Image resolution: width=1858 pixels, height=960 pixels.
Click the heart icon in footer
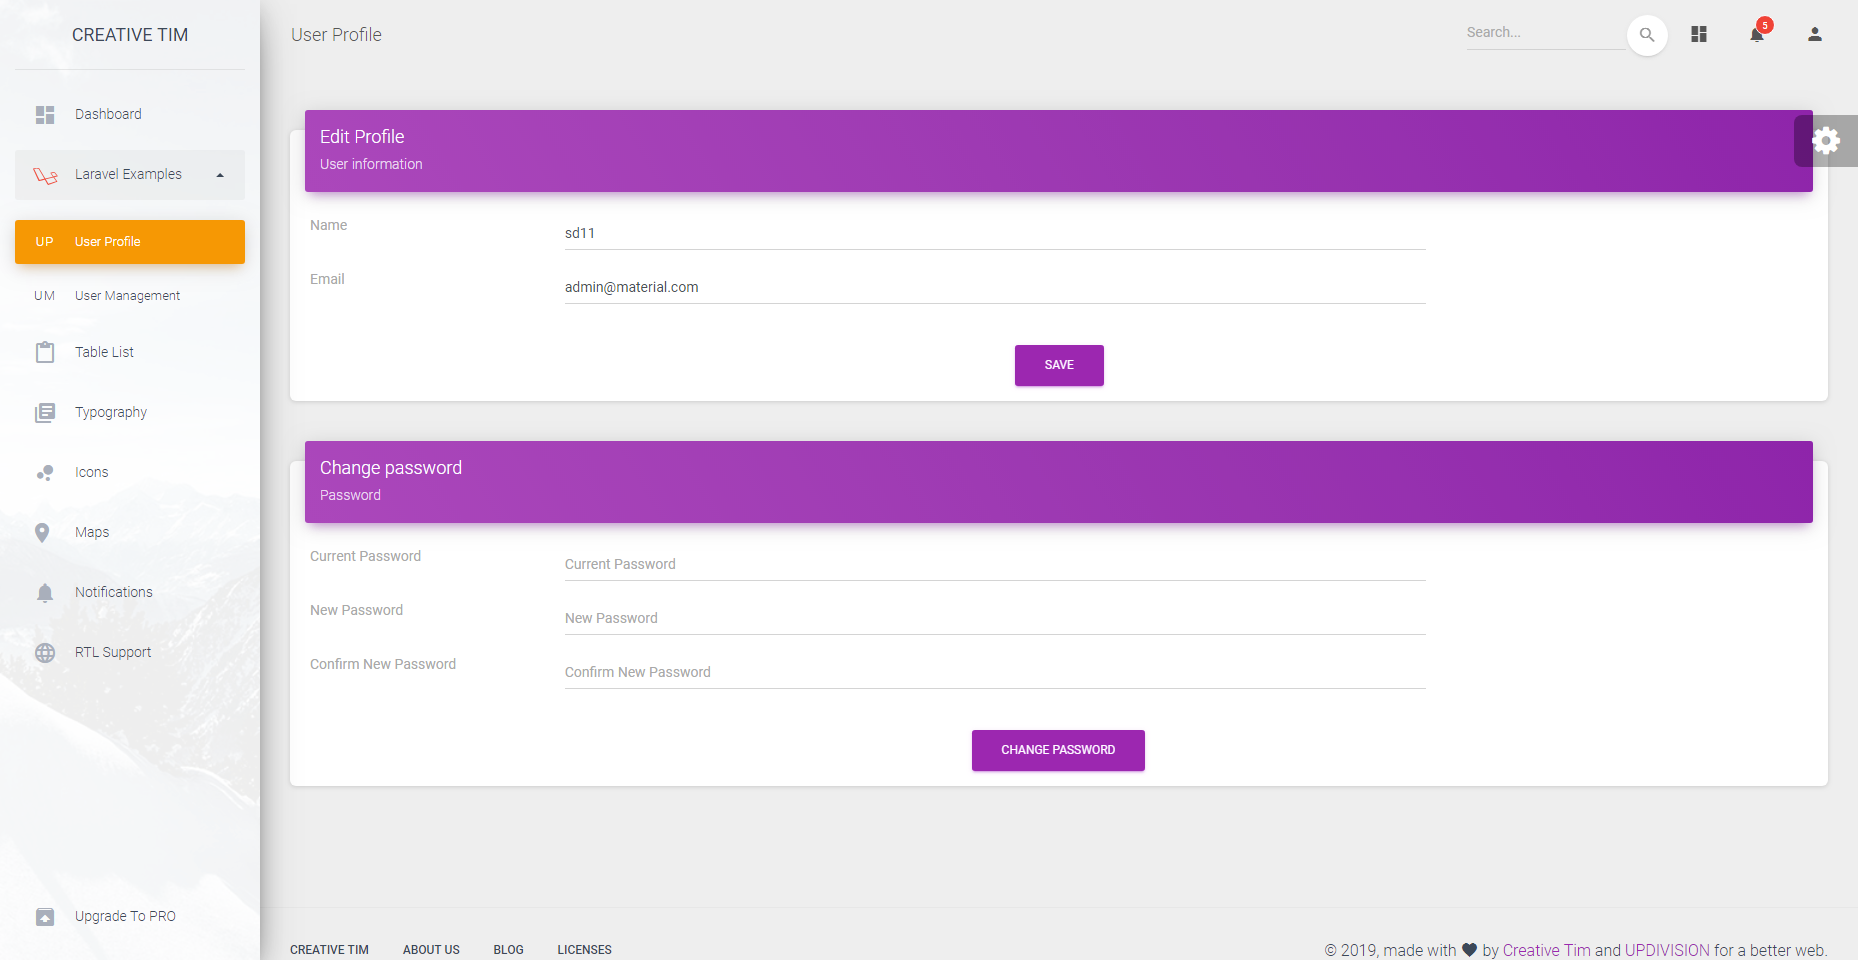point(1469,950)
